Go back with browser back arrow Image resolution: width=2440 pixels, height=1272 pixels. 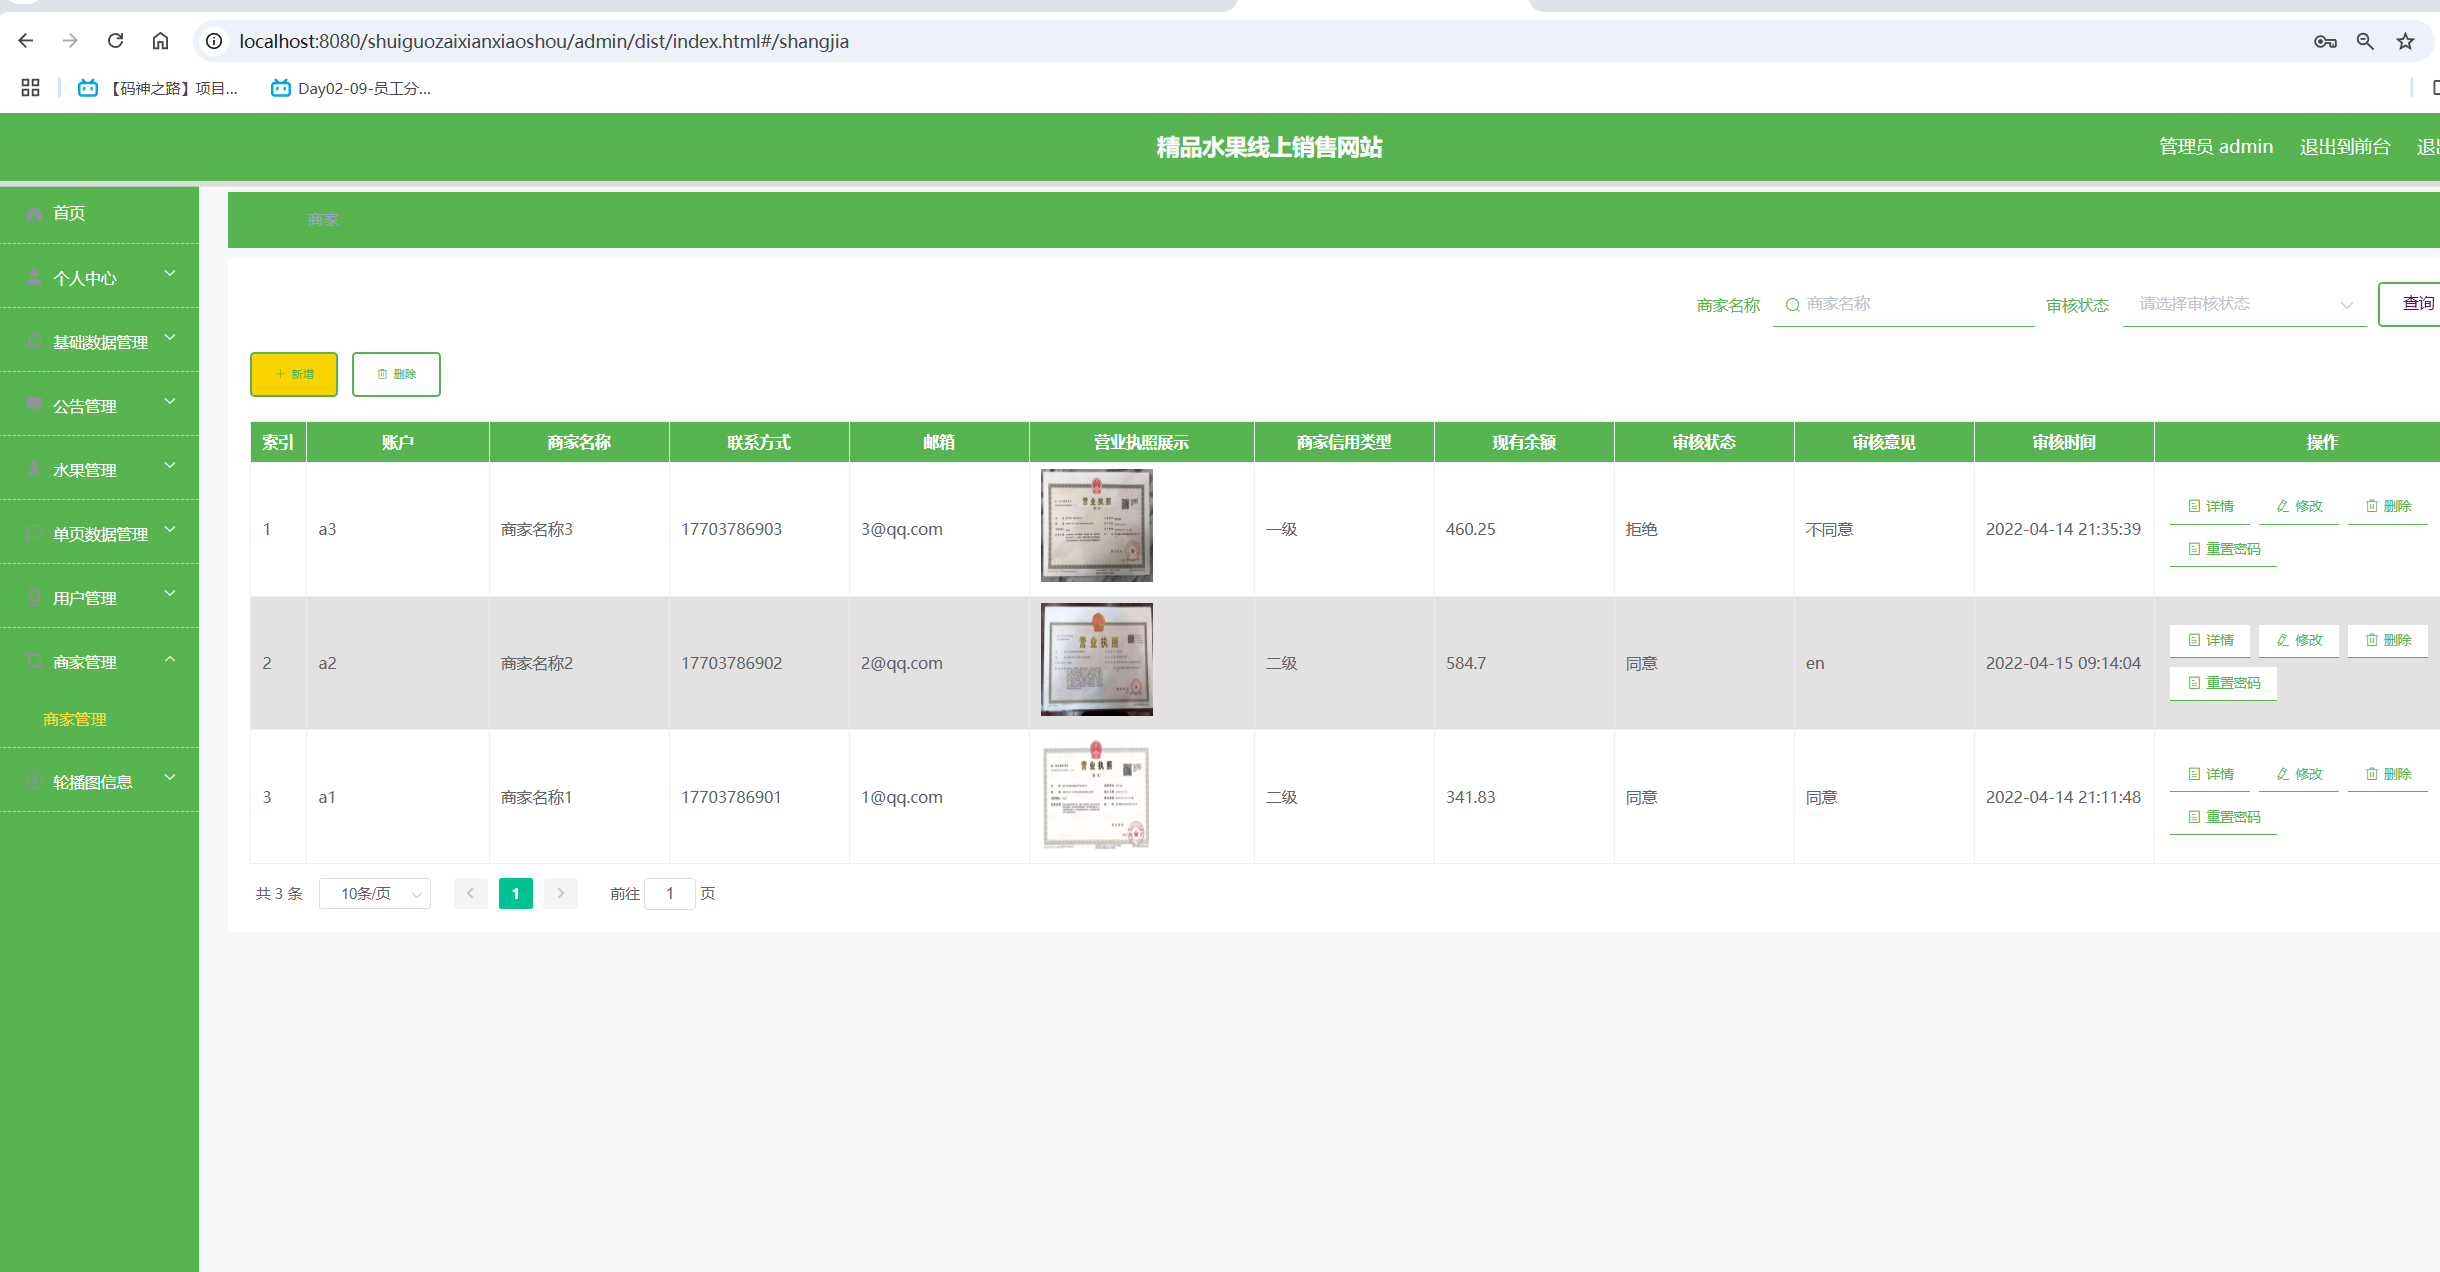click(26, 41)
